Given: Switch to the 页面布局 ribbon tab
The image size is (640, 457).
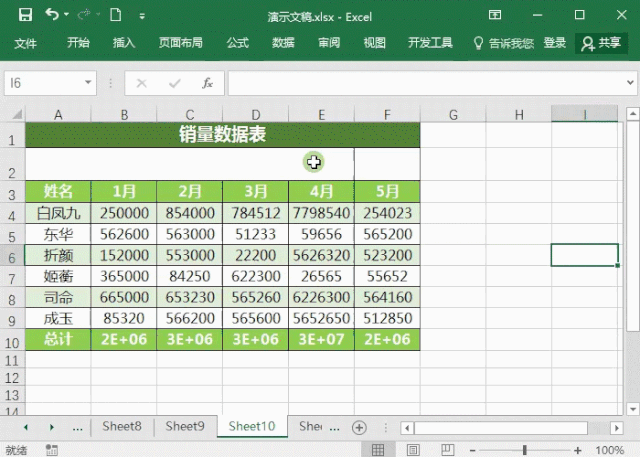Looking at the screenshot, I should (180, 43).
